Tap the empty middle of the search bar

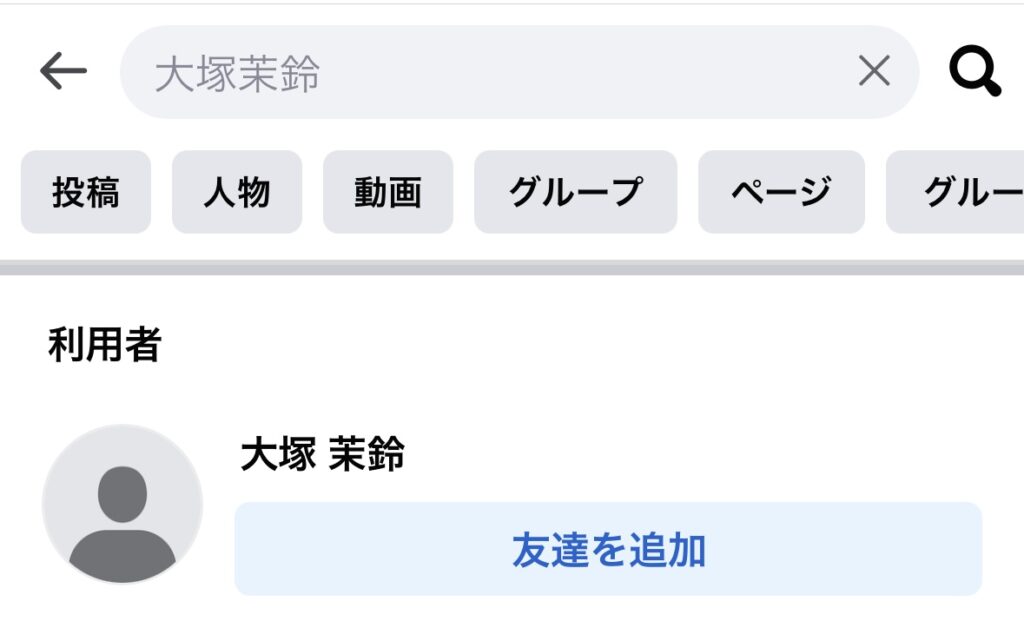pos(588,72)
